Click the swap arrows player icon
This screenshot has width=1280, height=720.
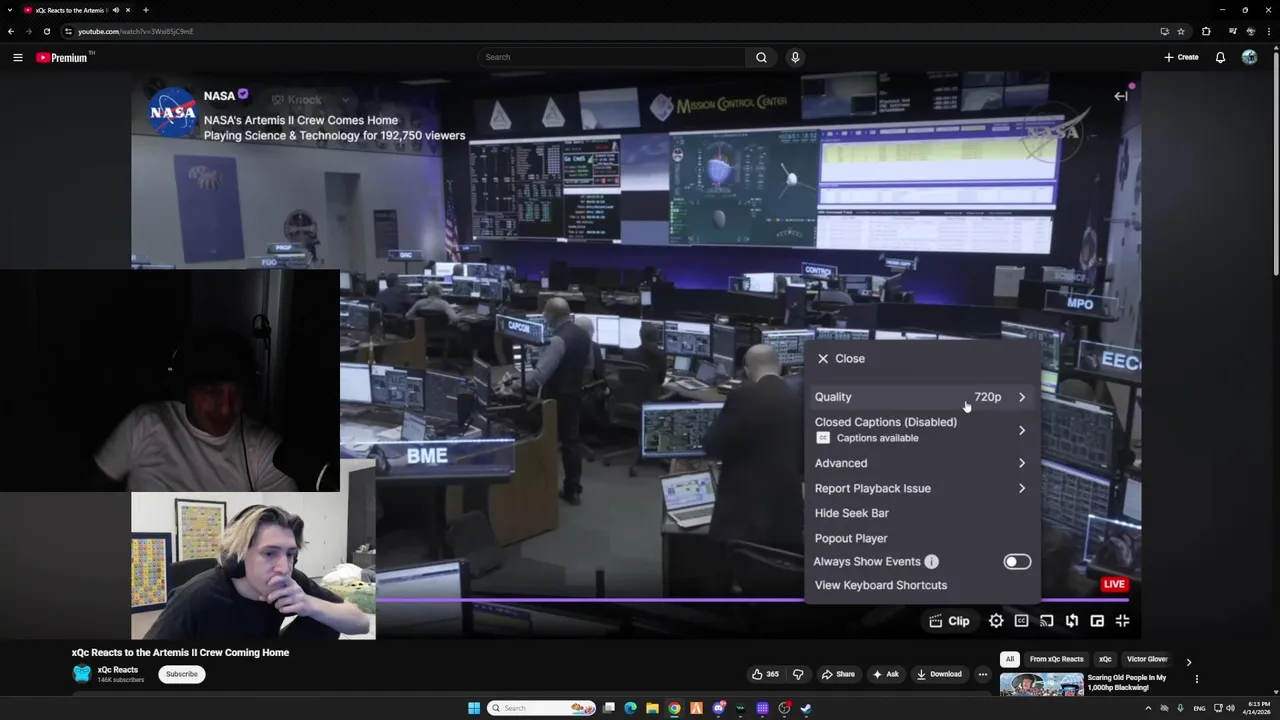[x=1072, y=621]
